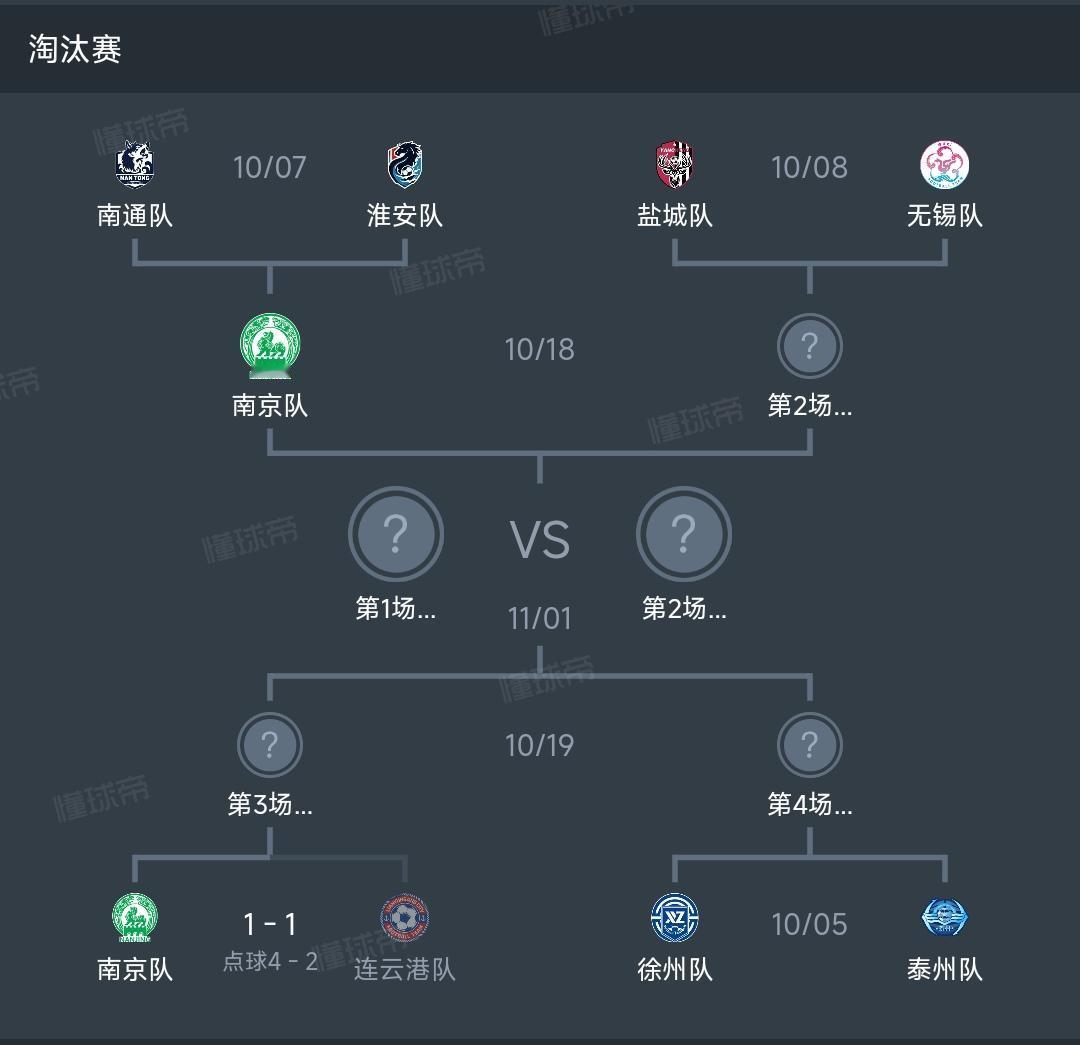Select the large 第2场 placeholder right of VS
The width and height of the screenshot is (1080, 1045).
click(684, 535)
